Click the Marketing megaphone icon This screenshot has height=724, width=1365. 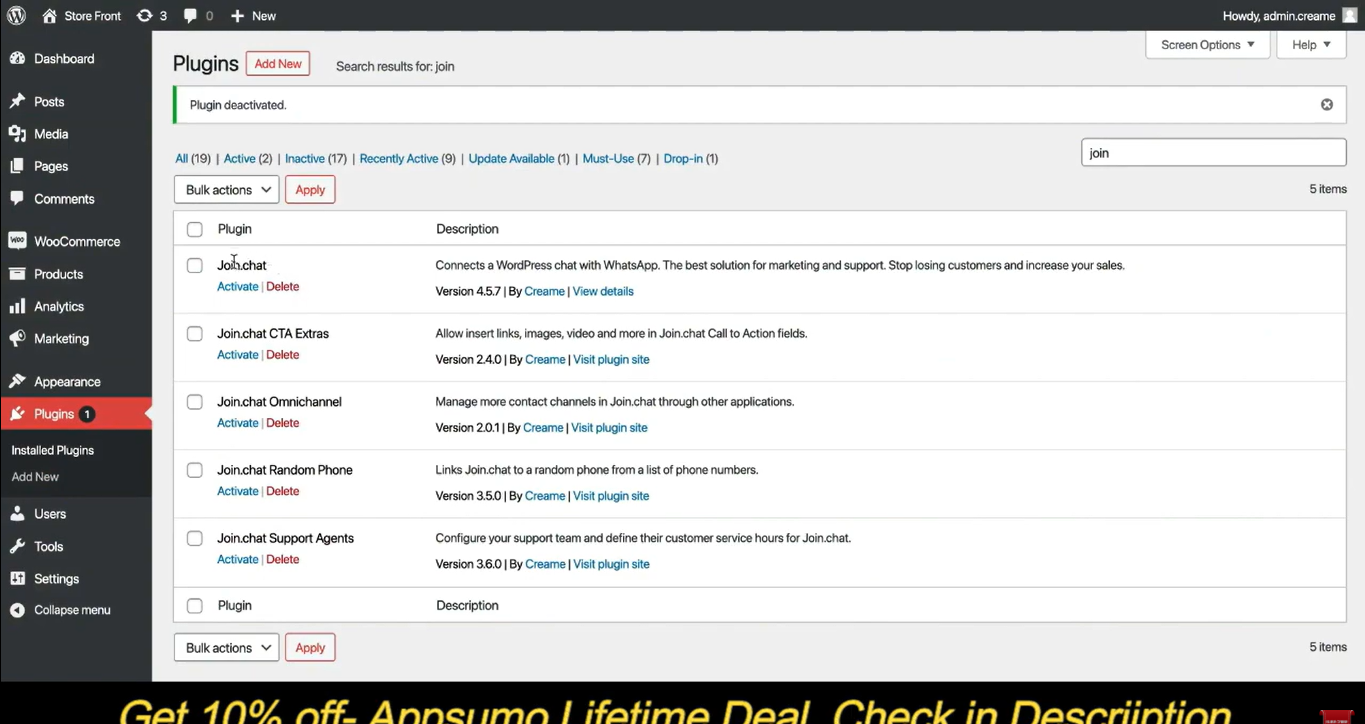(x=17, y=339)
